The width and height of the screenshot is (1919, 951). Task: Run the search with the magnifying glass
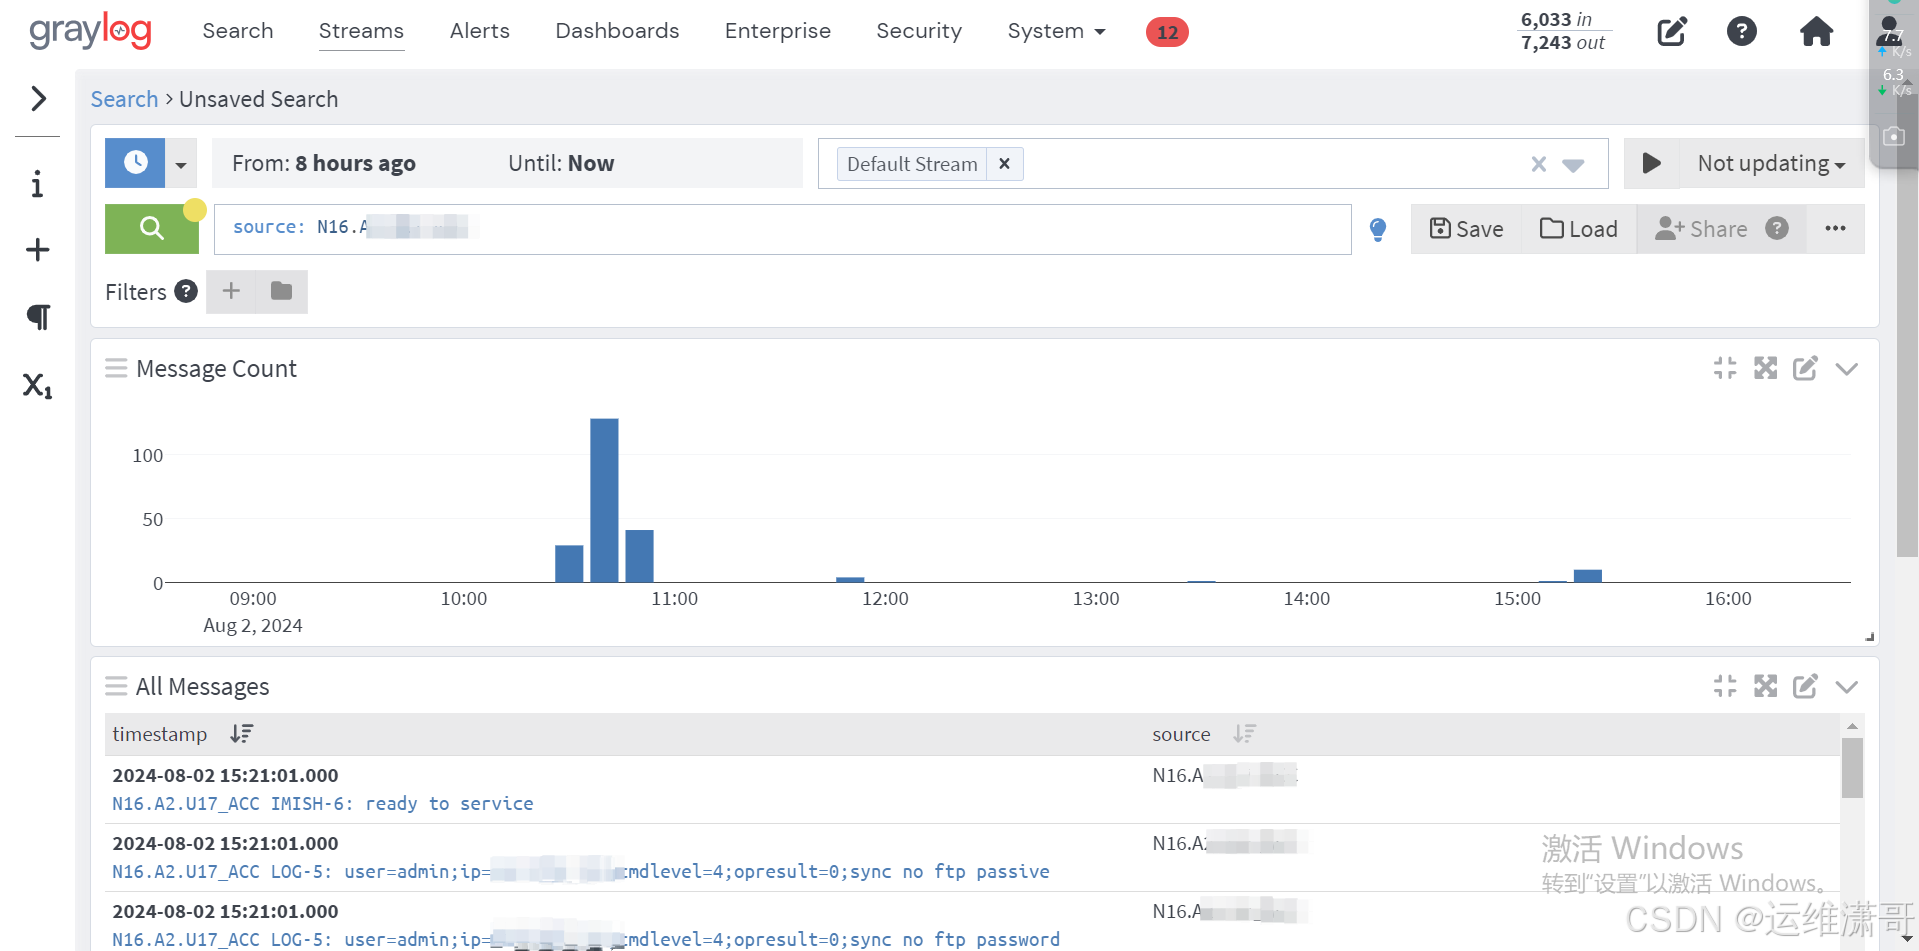[x=151, y=228]
